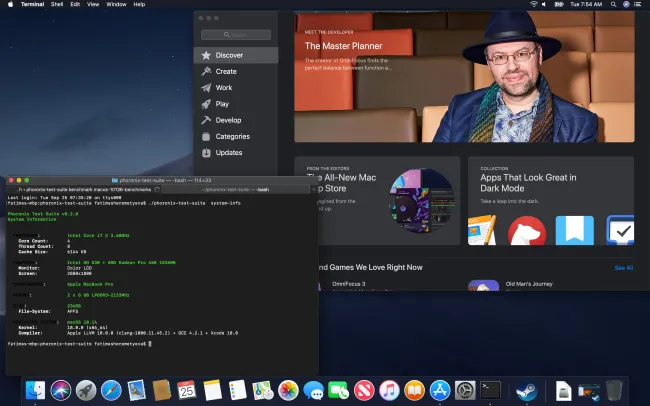This screenshot has width=650, height=406.
Task: Open Messages from the Dock
Action: (313, 390)
